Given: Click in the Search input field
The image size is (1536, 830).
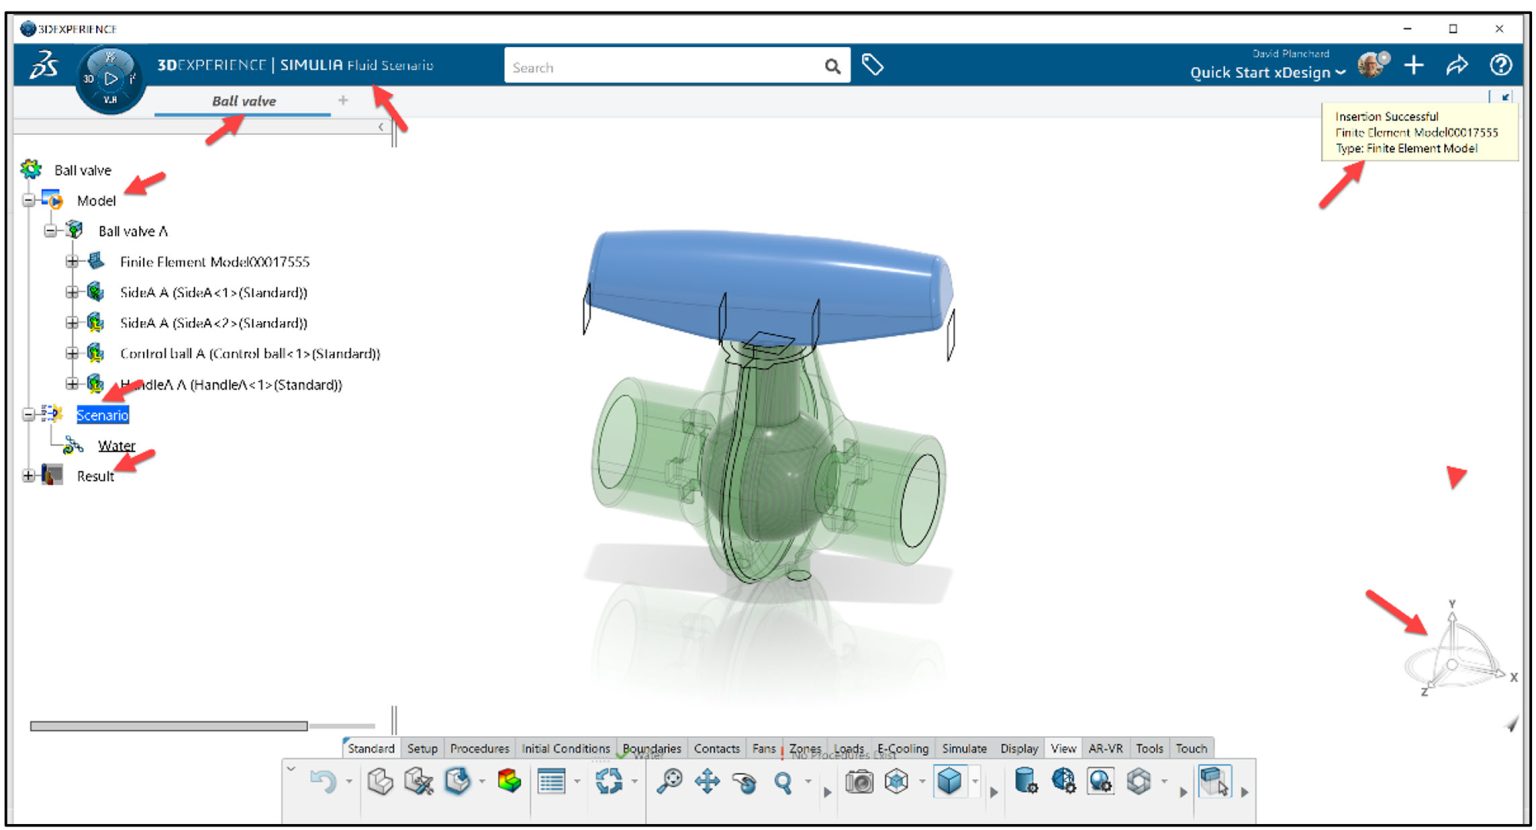Looking at the screenshot, I should pyautogui.click(x=662, y=67).
